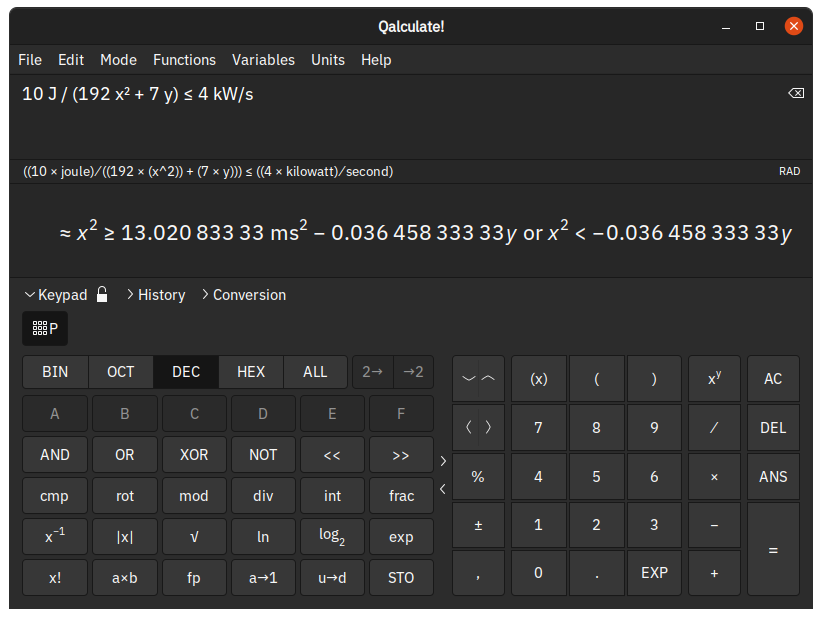The image size is (822, 618).
Task: Click the OR bitwise operator button
Action: (x=125, y=454)
